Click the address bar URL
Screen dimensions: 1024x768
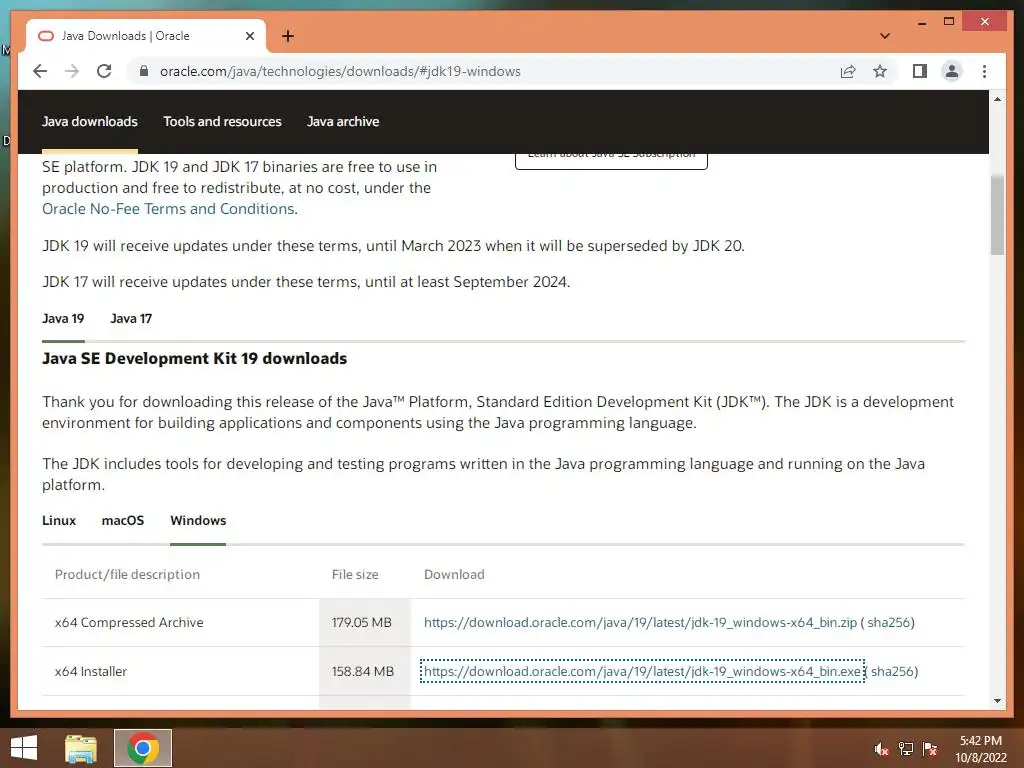[340, 71]
